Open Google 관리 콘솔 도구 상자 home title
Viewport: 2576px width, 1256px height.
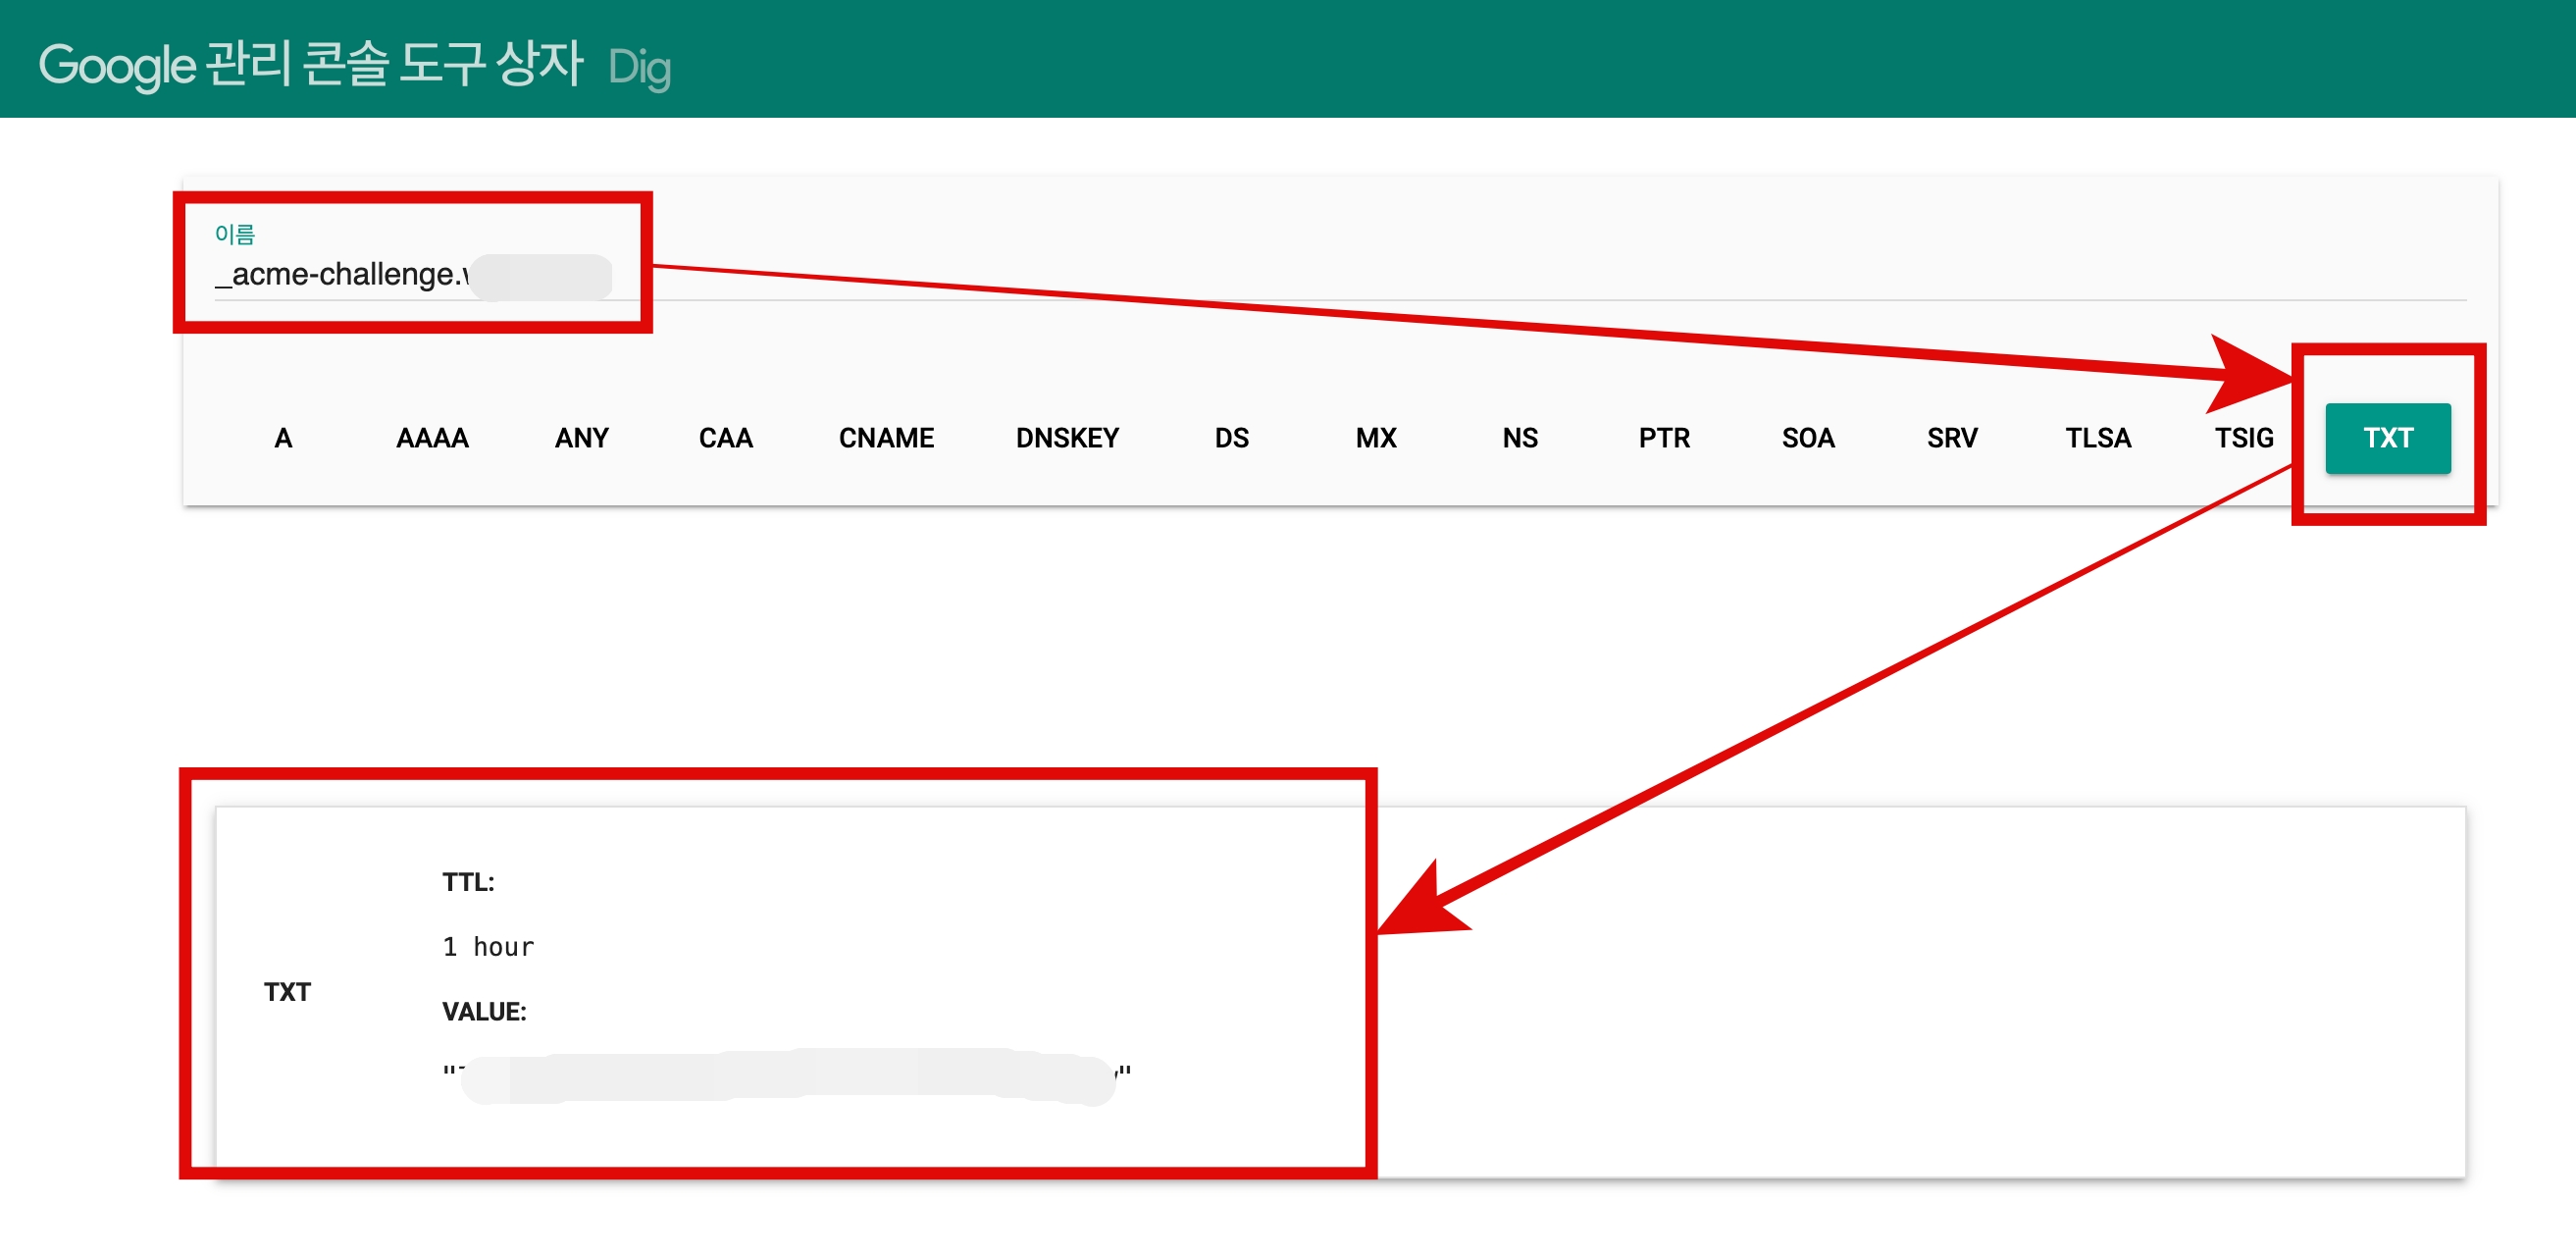310,65
